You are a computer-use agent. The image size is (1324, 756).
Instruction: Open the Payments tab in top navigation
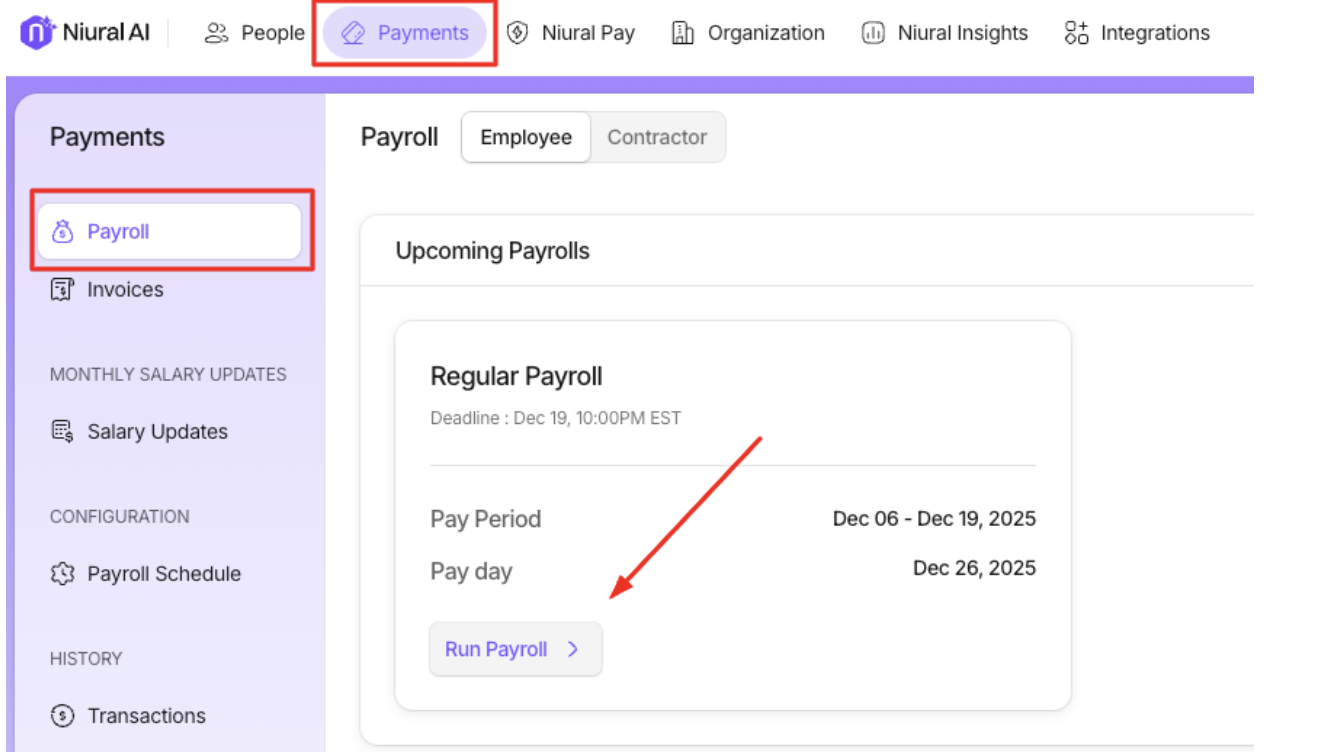pyautogui.click(x=405, y=33)
